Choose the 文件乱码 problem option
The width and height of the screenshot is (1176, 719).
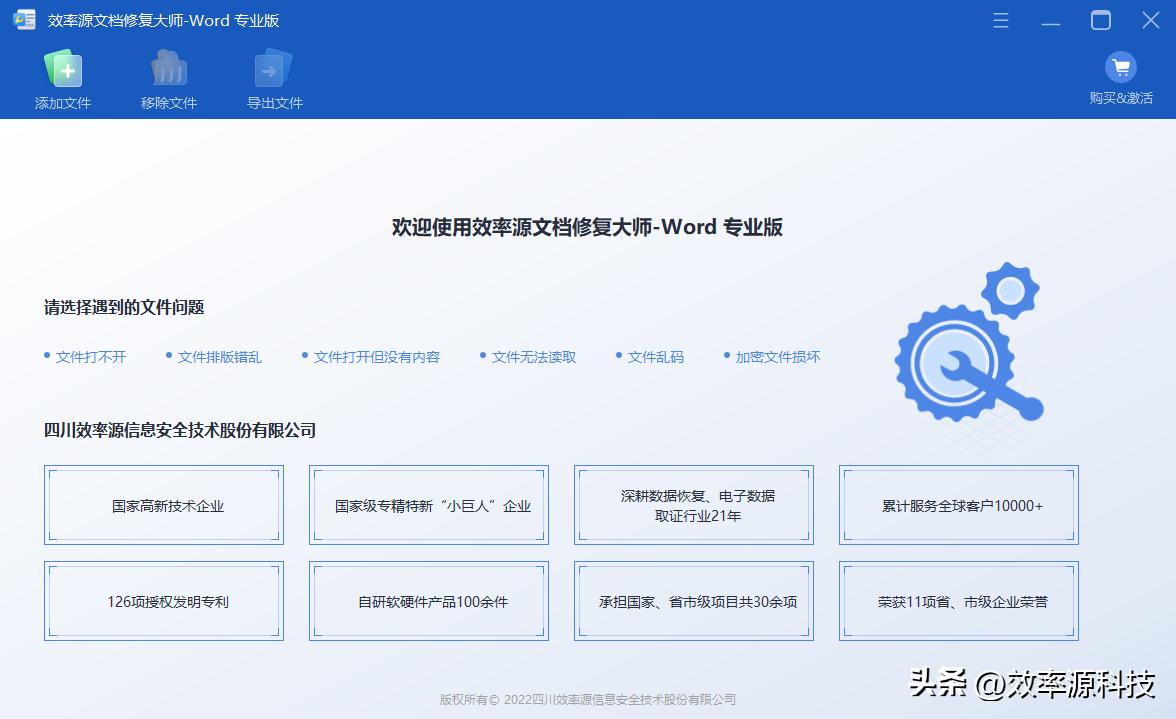pos(655,356)
